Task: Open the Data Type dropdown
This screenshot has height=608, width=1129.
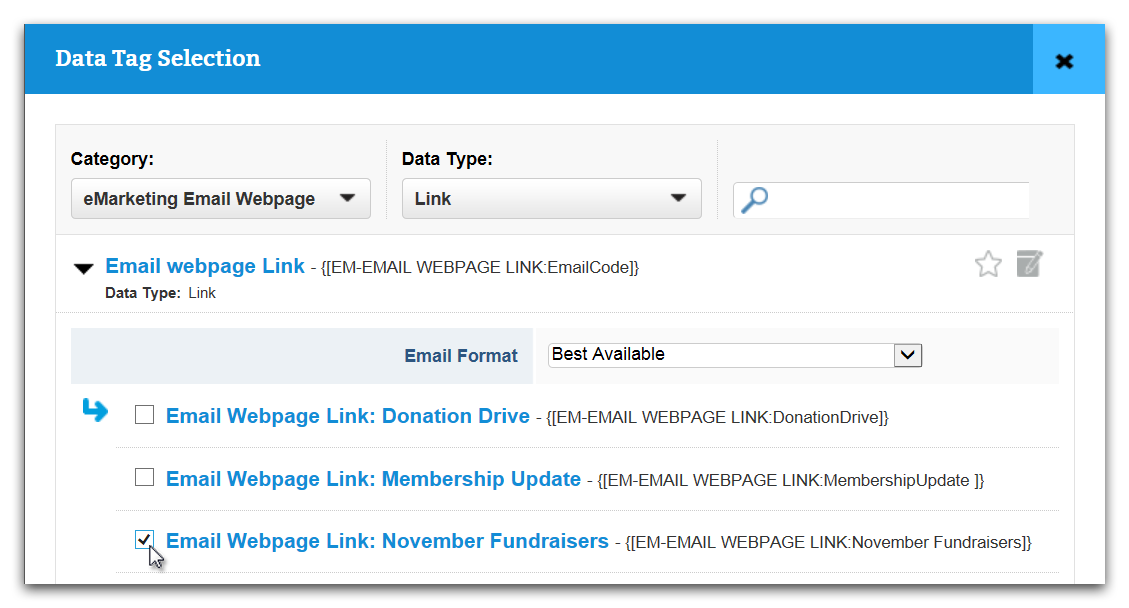Action: (552, 199)
